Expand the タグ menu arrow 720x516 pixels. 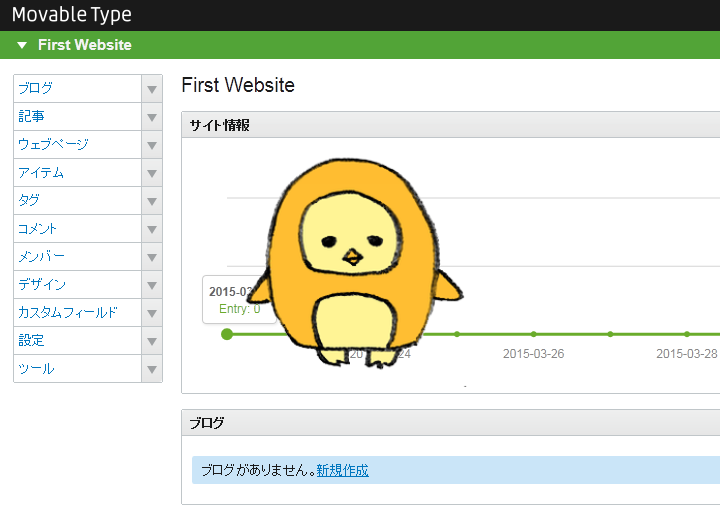[152, 201]
